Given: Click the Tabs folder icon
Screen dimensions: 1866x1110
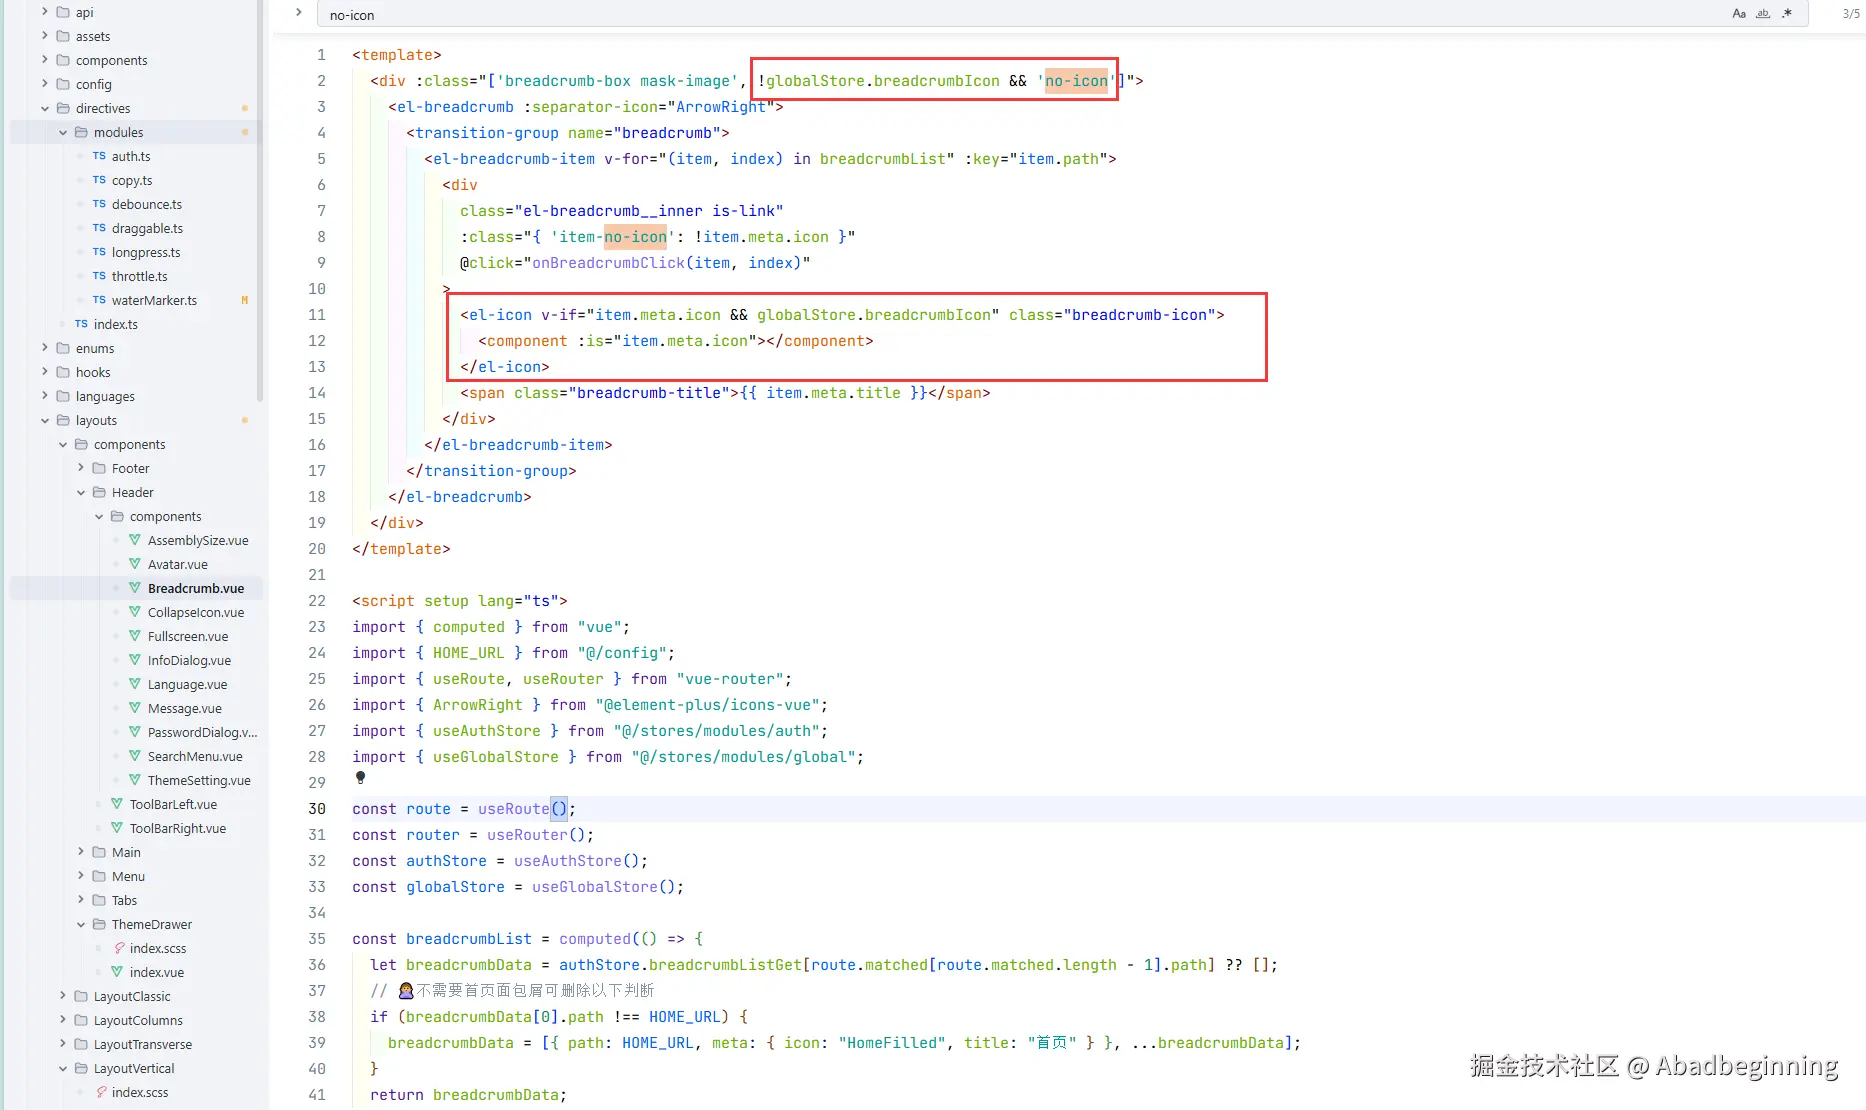Looking at the screenshot, I should coord(99,900).
